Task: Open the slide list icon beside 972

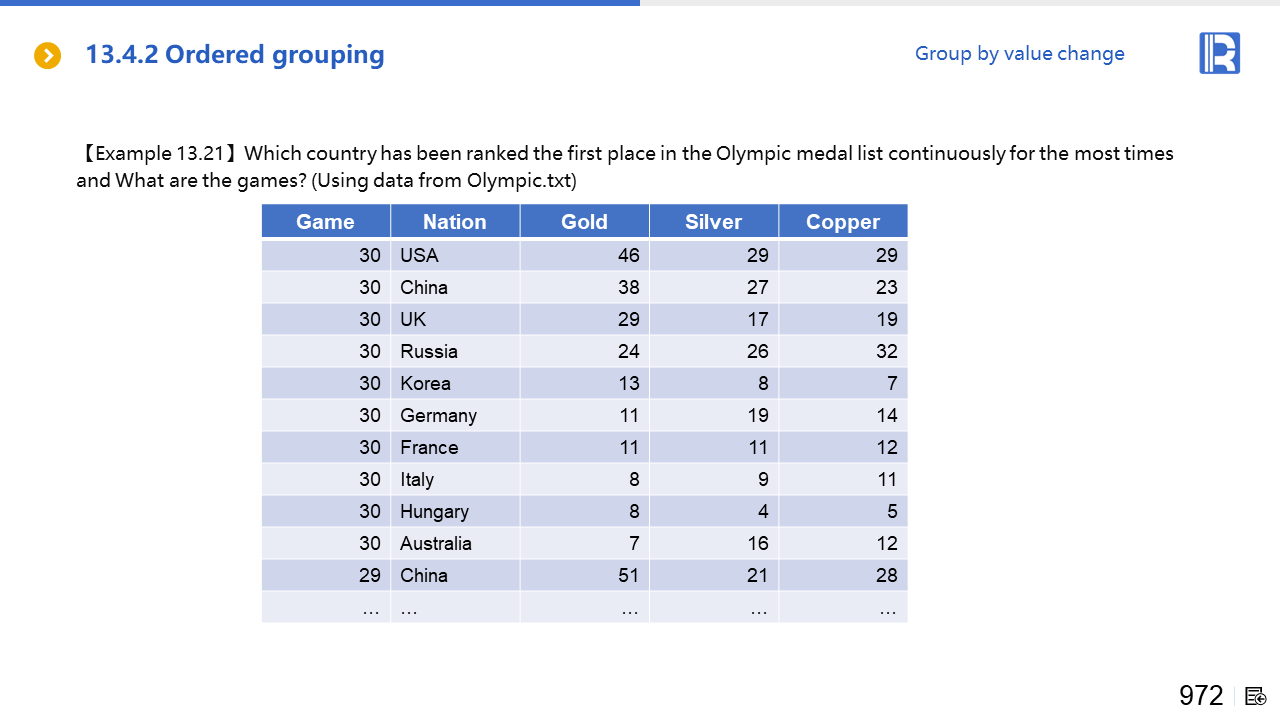Action: pyautogui.click(x=1256, y=696)
